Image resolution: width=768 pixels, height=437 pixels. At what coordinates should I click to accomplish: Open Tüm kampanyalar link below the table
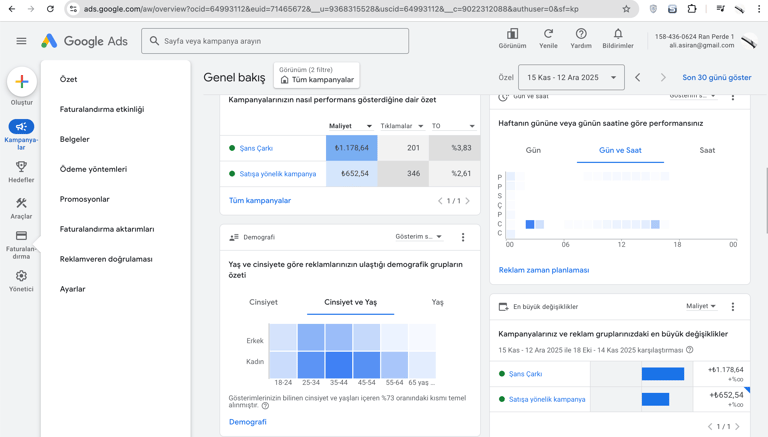tap(260, 200)
